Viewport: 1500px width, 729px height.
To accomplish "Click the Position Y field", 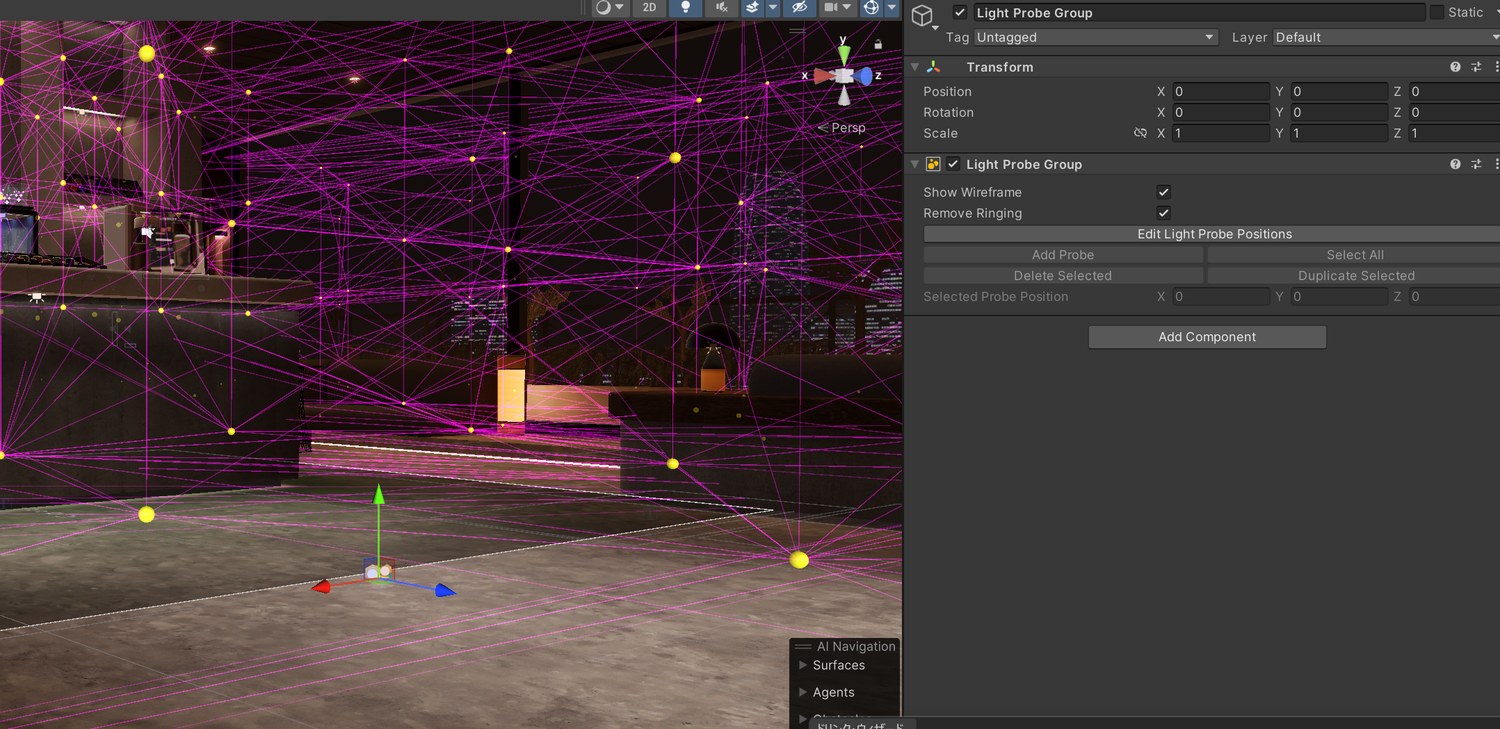I will (x=1338, y=91).
